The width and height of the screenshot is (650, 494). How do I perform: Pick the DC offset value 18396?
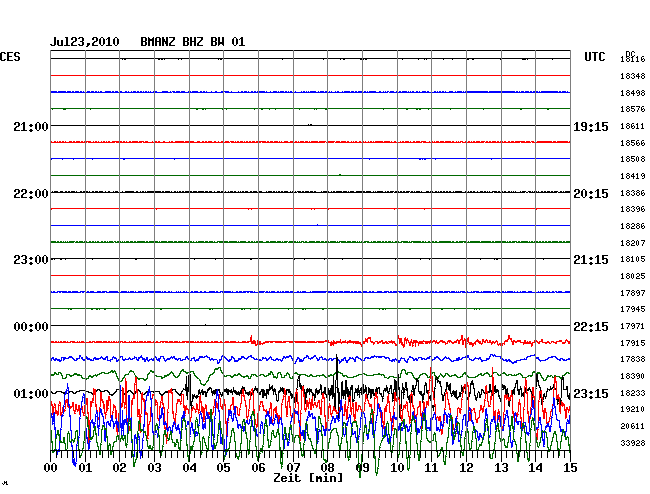click(633, 209)
